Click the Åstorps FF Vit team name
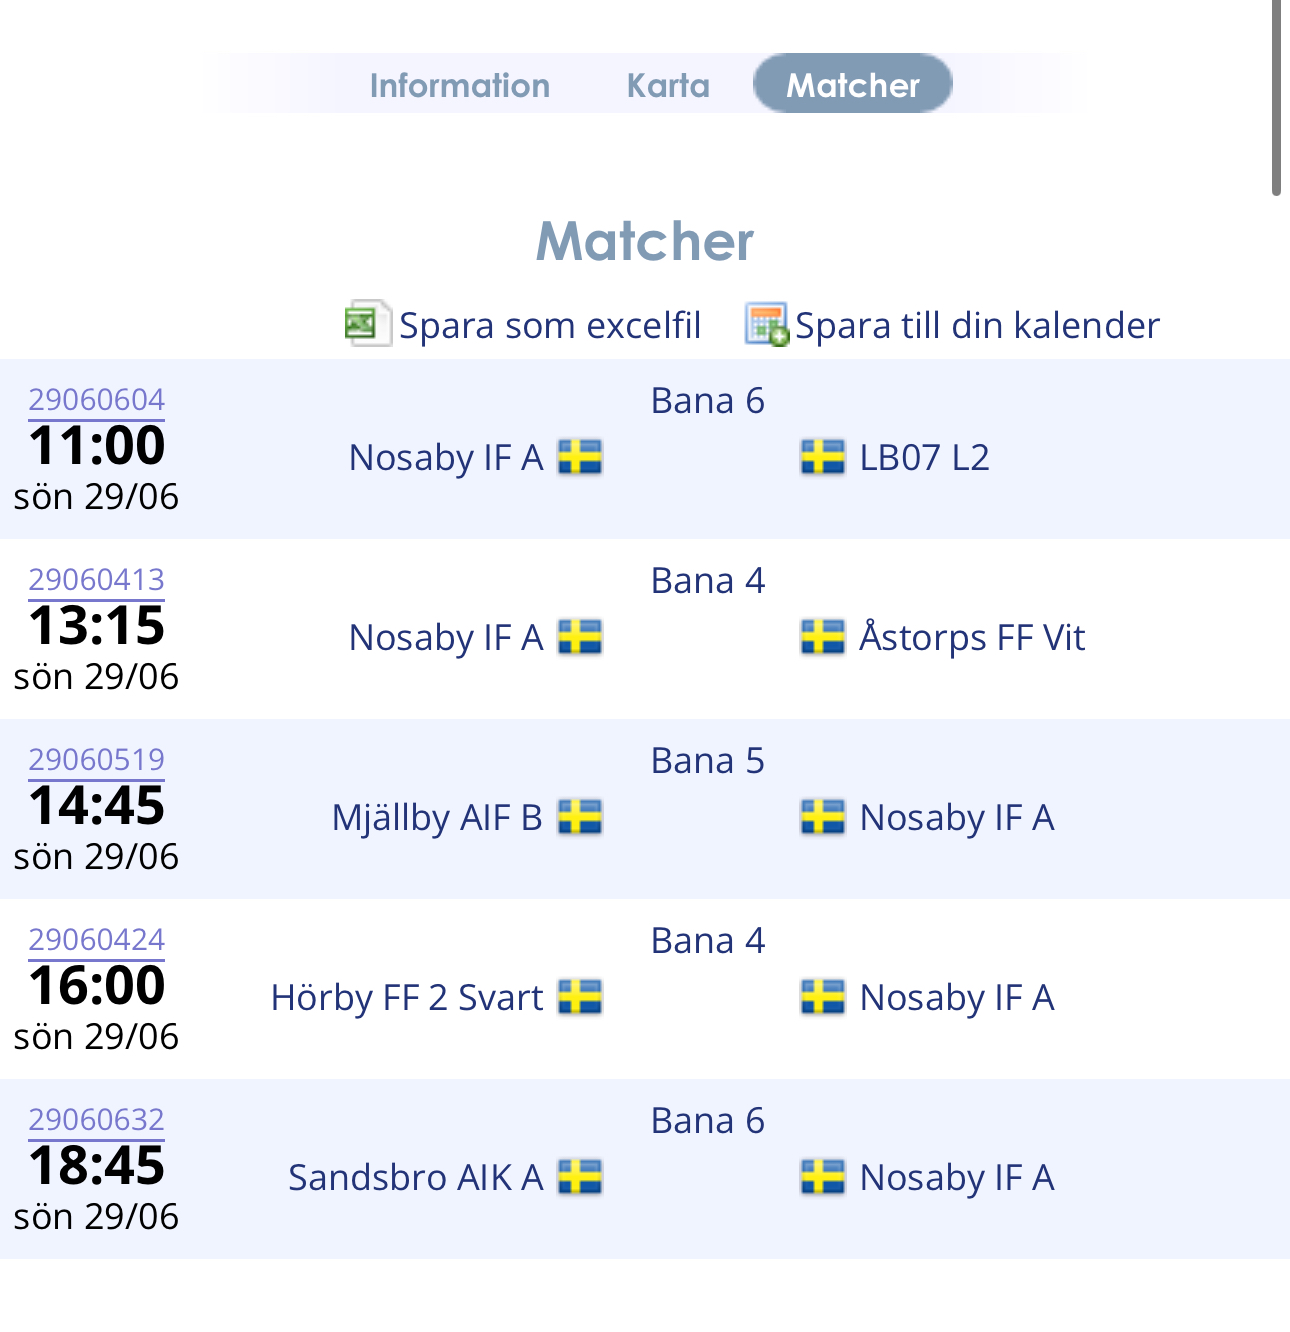1290x1332 pixels. [972, 638]
